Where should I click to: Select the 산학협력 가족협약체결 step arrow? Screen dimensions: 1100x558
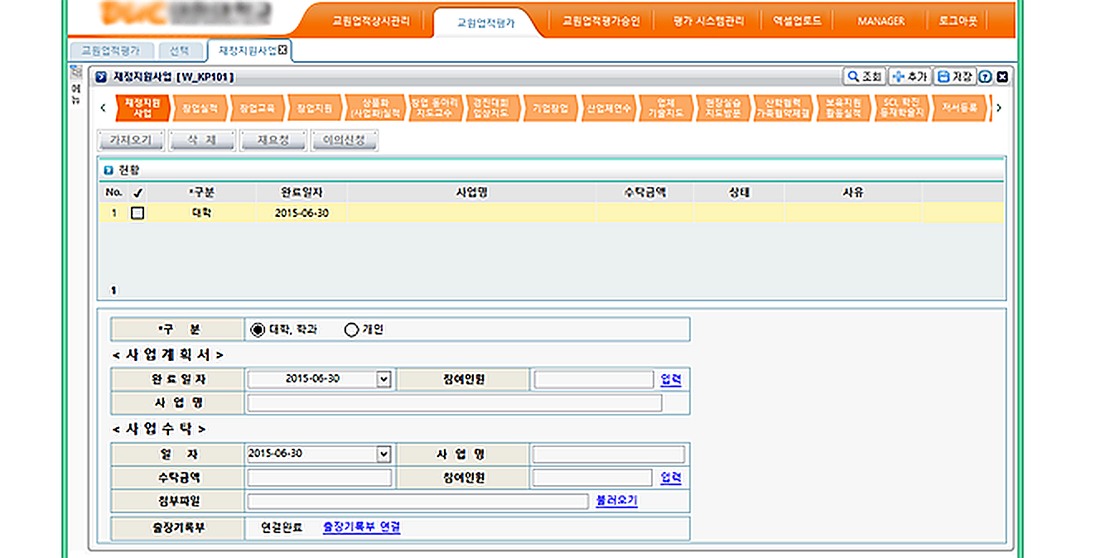click(782, 108)
